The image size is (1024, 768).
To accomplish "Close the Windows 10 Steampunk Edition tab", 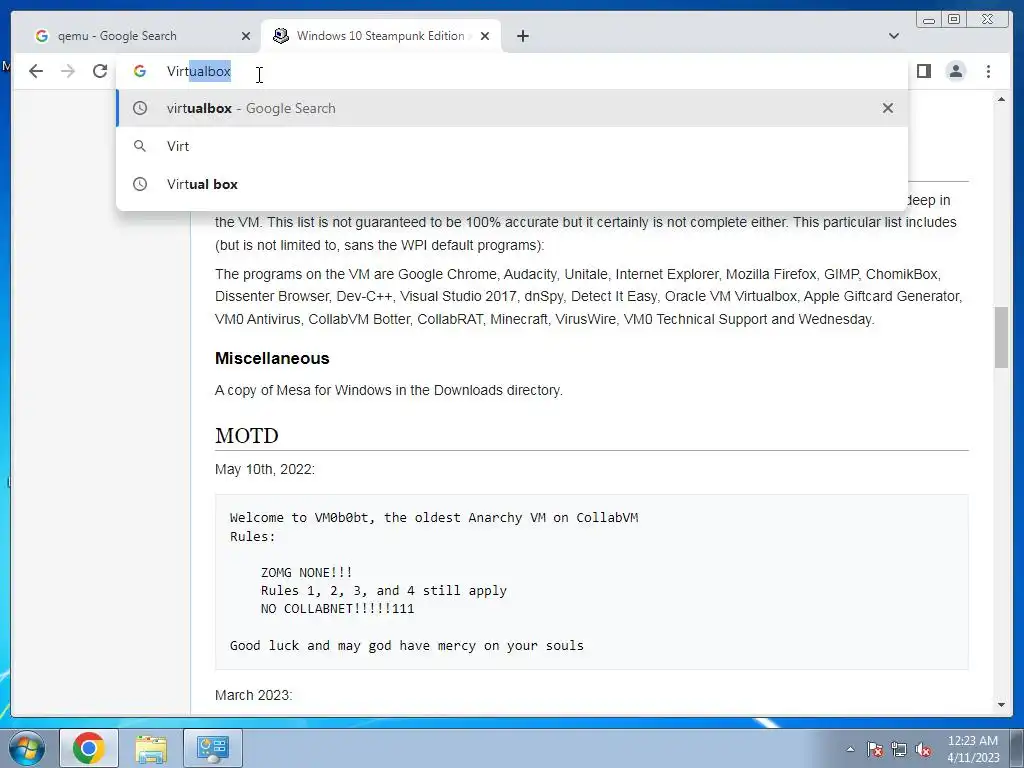I will coord(485,36).
